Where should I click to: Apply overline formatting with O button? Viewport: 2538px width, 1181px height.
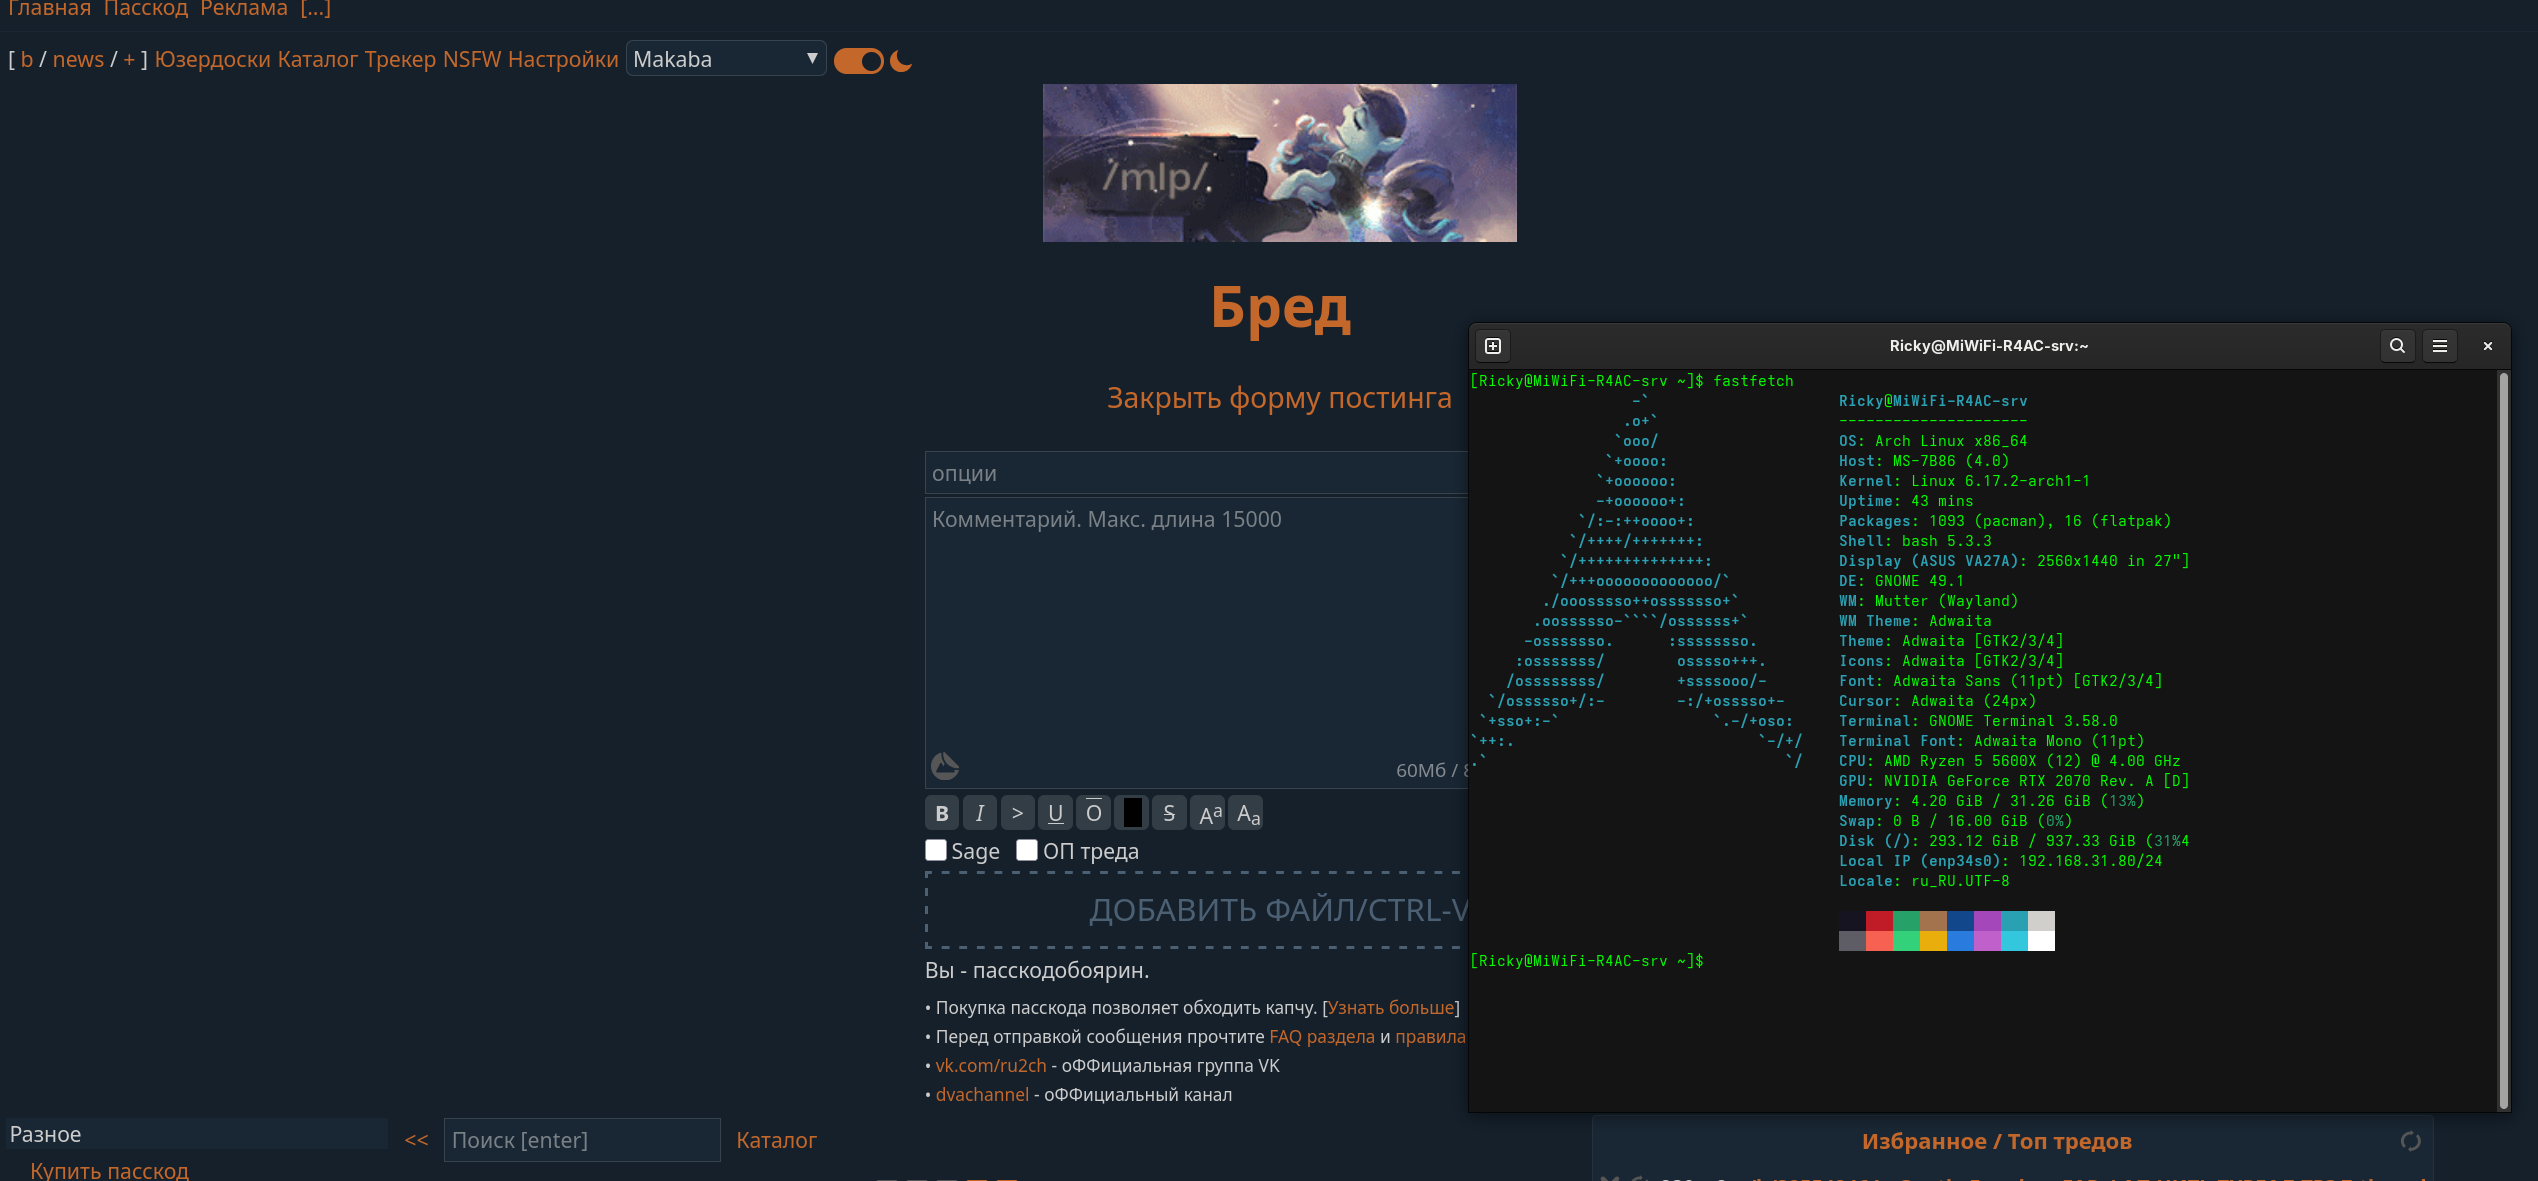point(1093,813)
